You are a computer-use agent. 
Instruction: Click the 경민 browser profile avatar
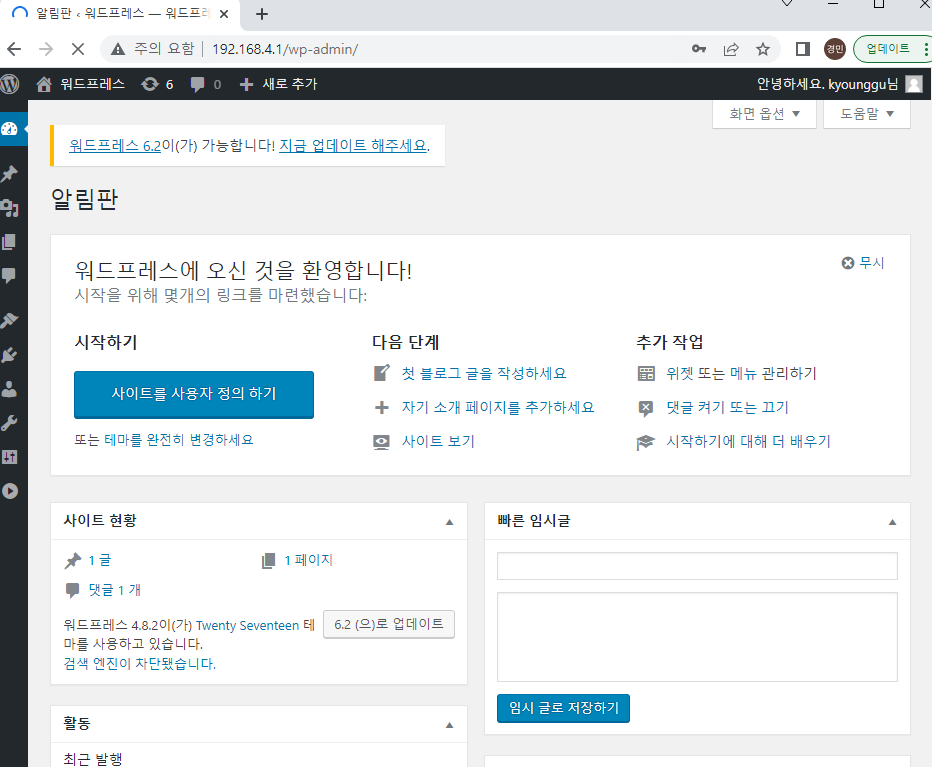pyautogui.click(x=835, y=49)
